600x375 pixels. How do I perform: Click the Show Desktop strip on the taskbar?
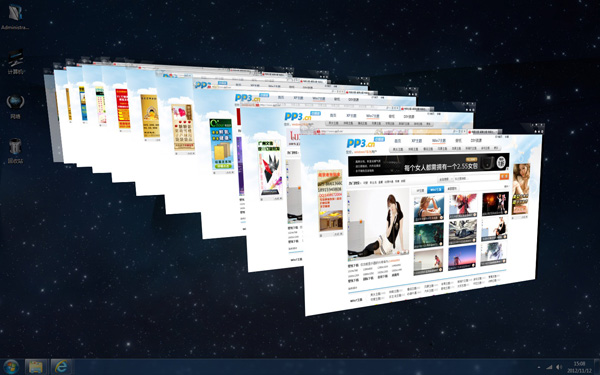[597, 367]
